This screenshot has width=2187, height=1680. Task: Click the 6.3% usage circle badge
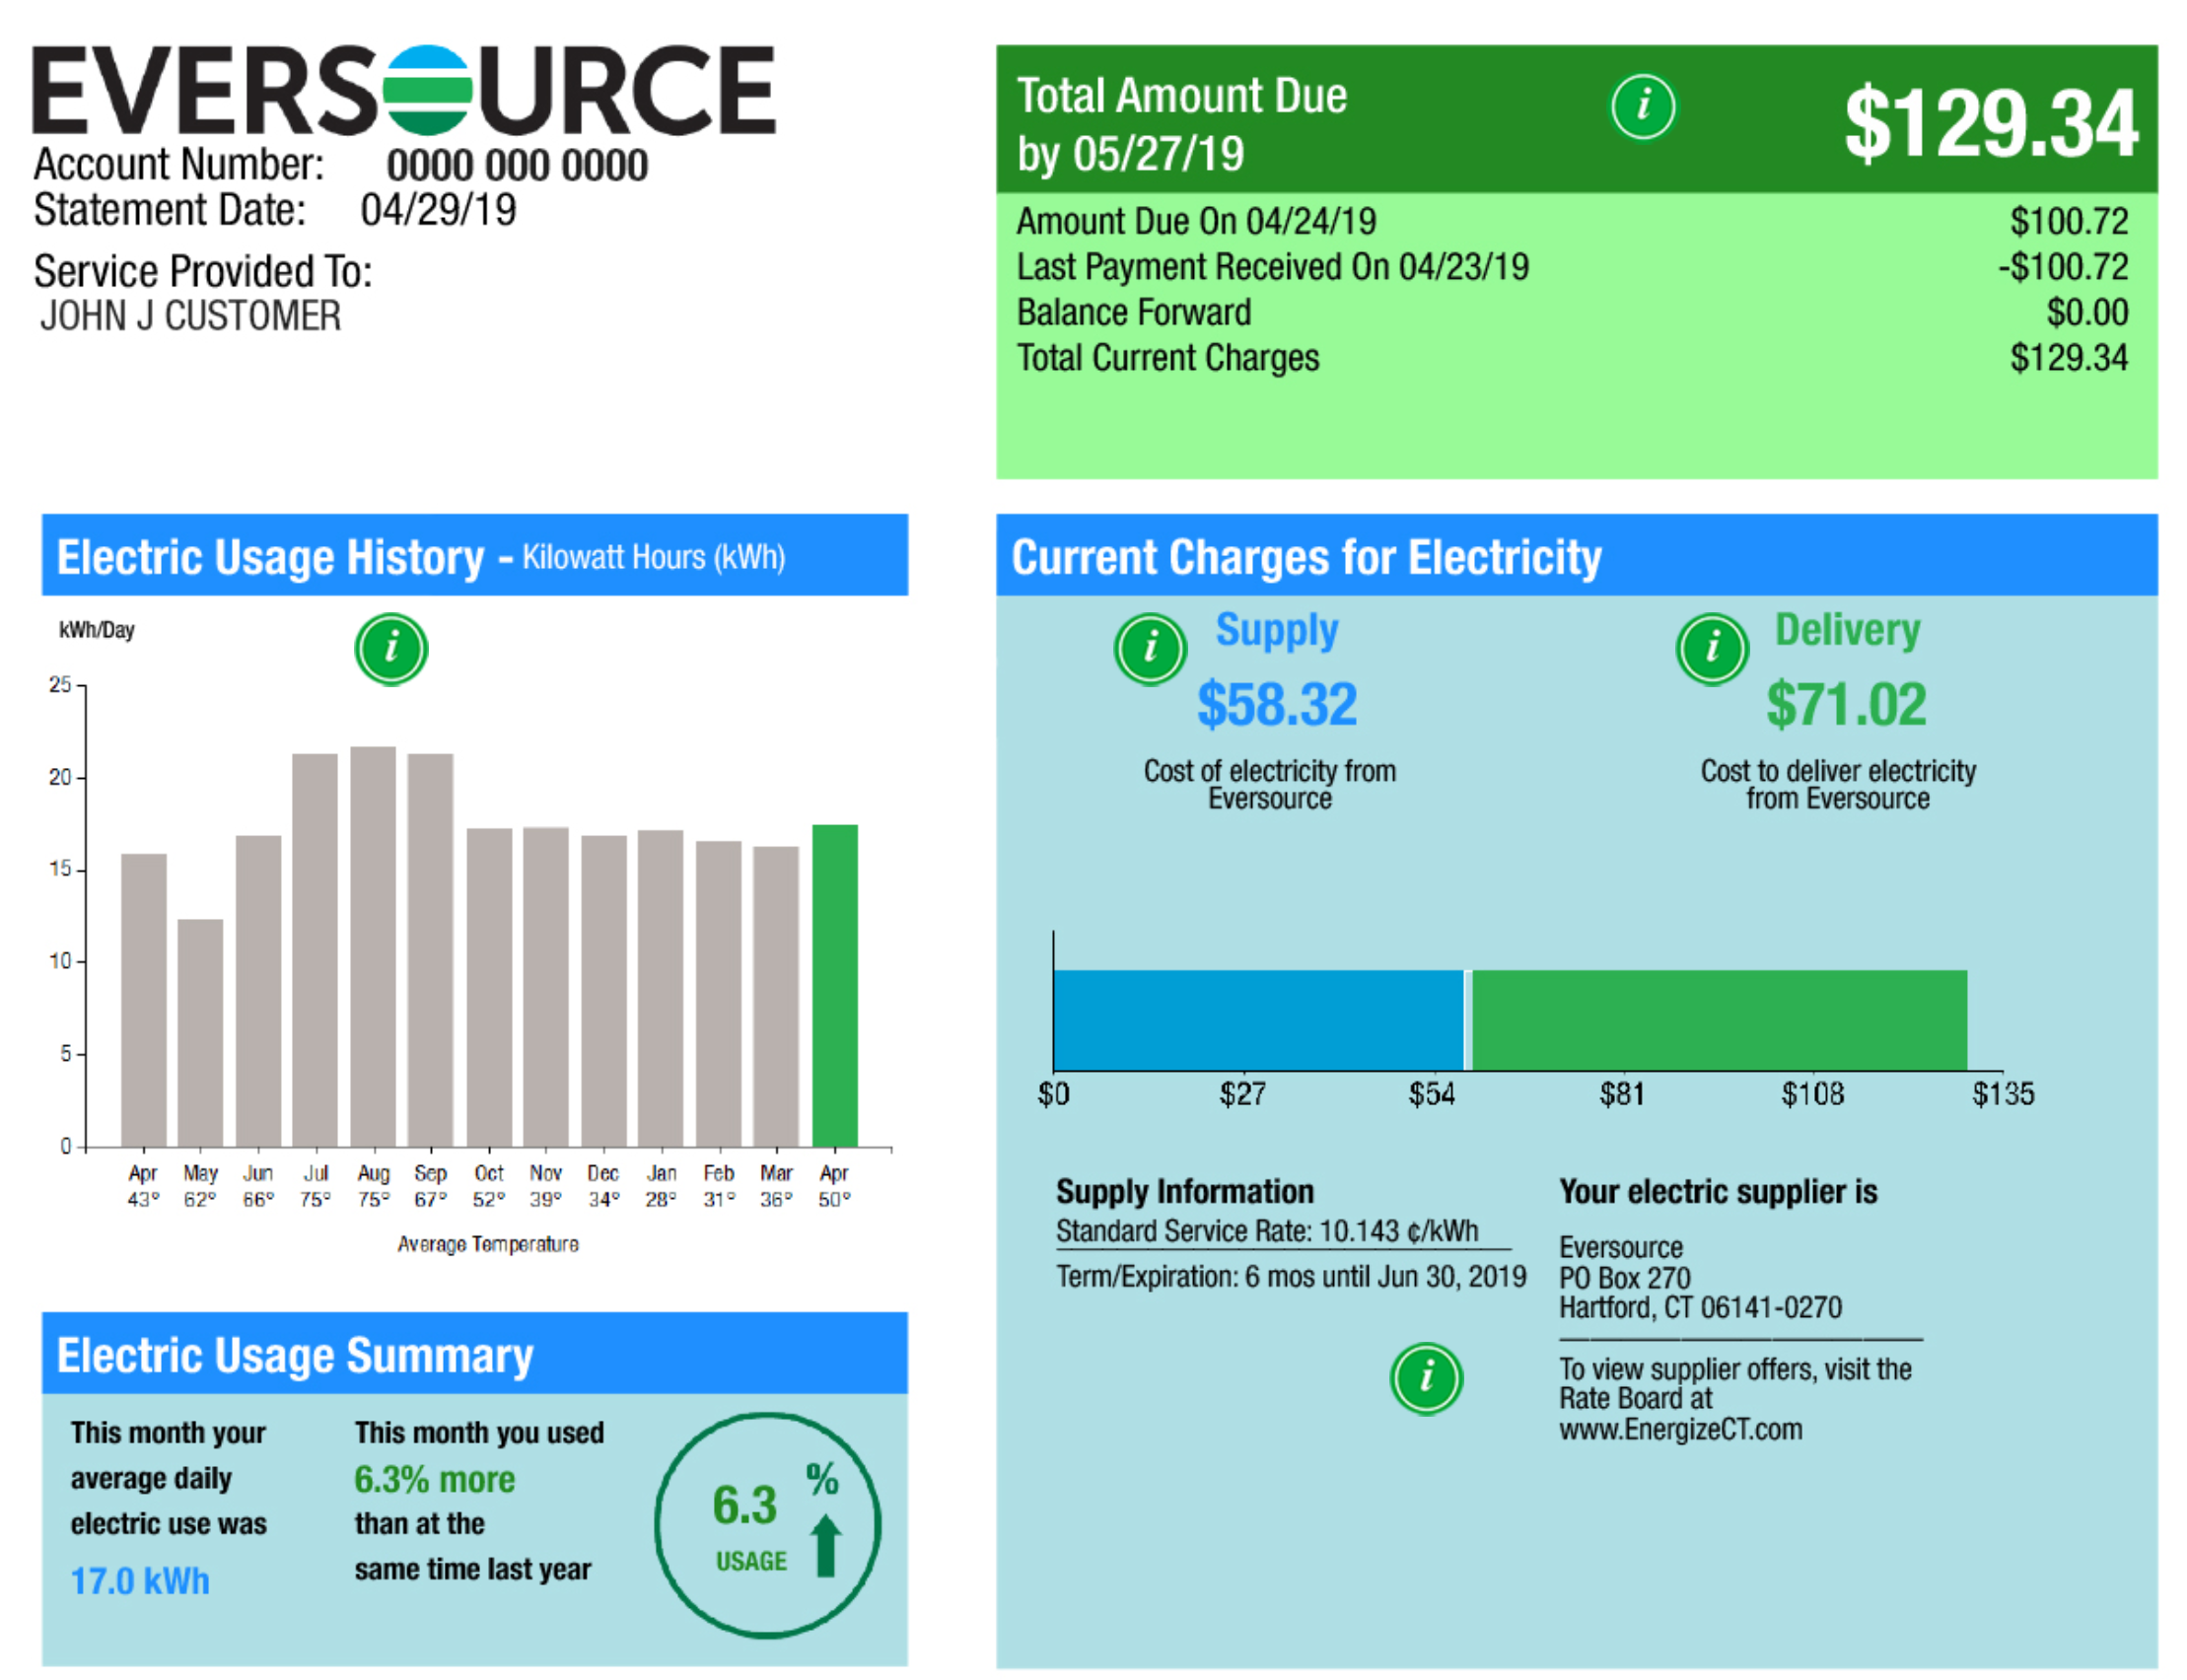[x=767, y=1525]
